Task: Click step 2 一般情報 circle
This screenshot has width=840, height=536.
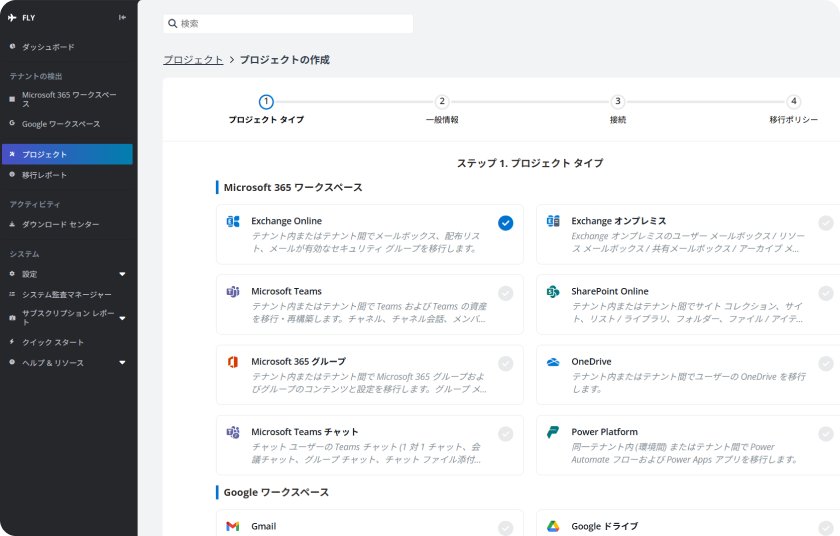Action: (442, 102)
